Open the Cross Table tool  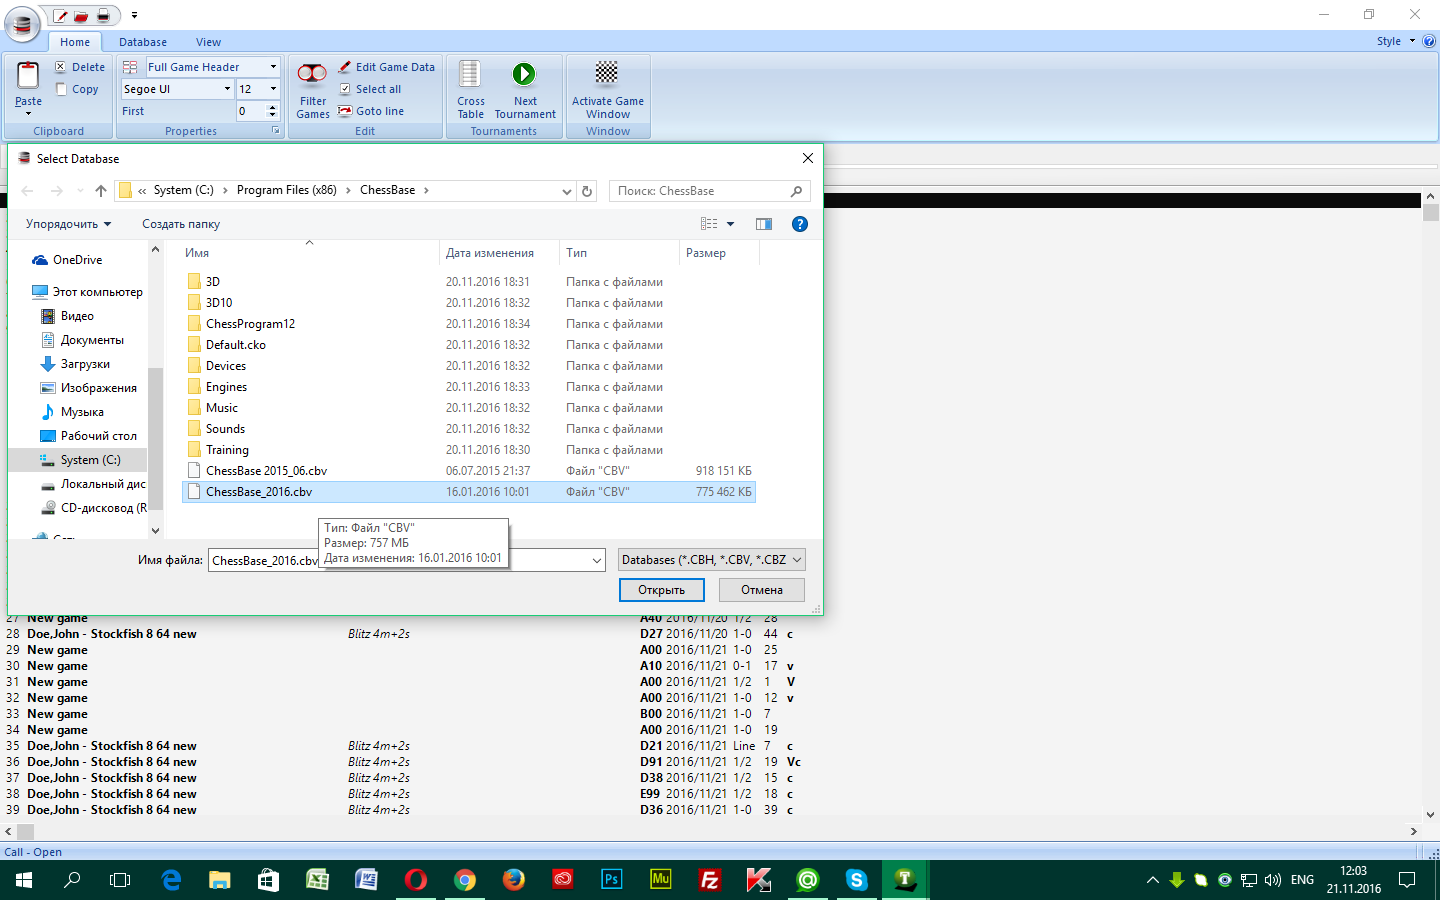tap(470, 75)
